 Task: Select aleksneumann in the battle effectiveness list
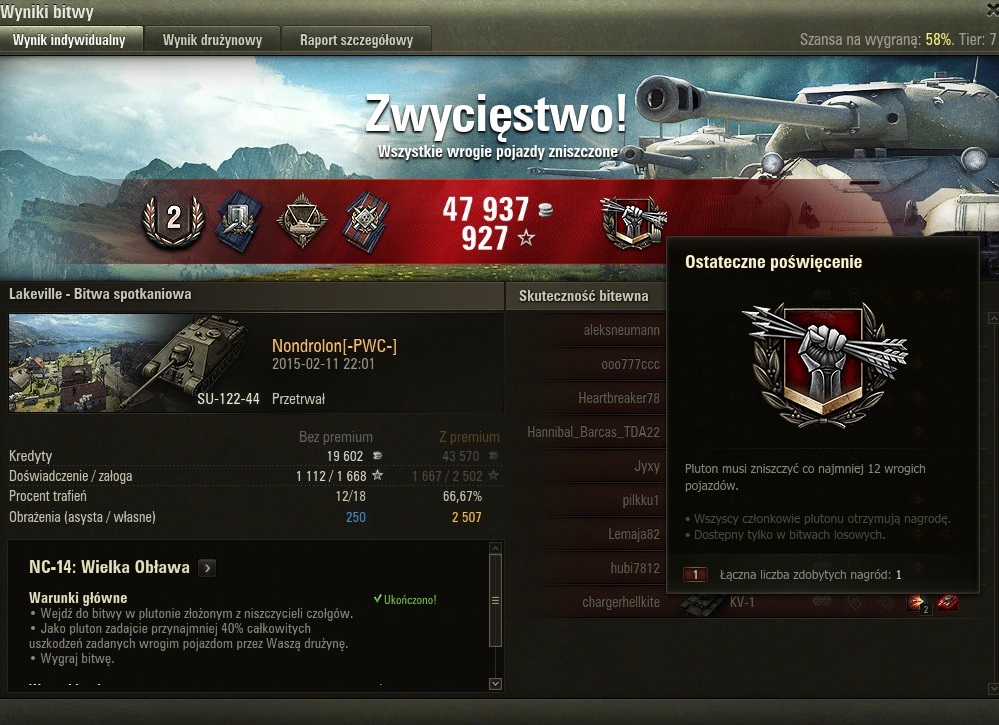click(x=621, y=330)
